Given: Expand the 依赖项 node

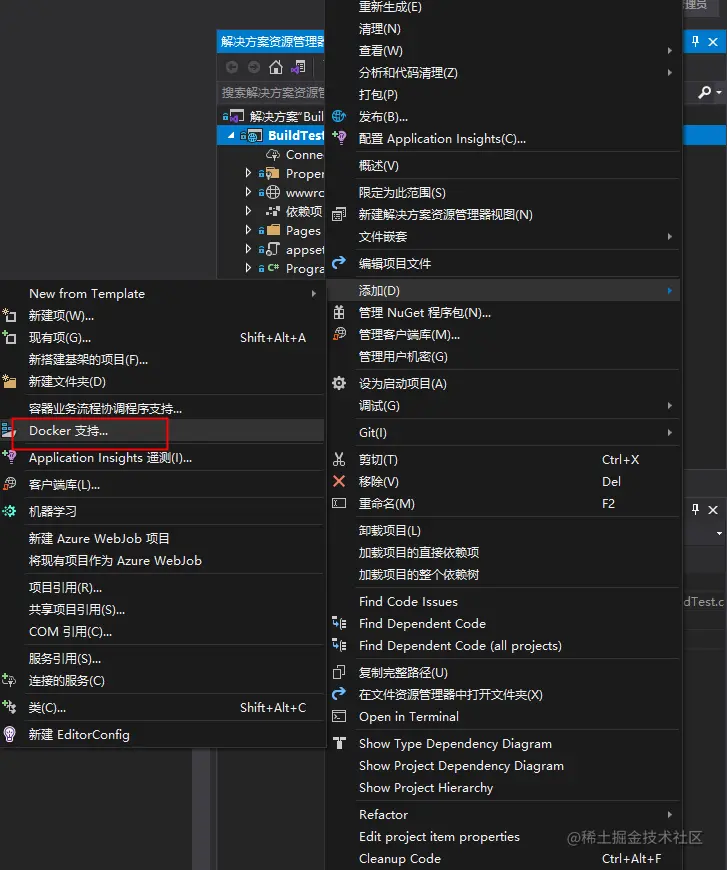Looking at the screenshot, I should click(248, 211).
